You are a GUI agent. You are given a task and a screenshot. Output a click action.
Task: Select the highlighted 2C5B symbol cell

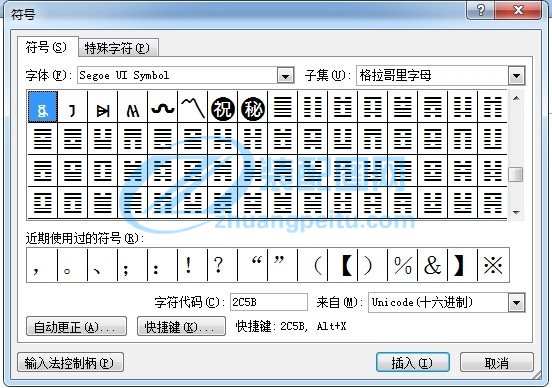click(x=43, y=107)
